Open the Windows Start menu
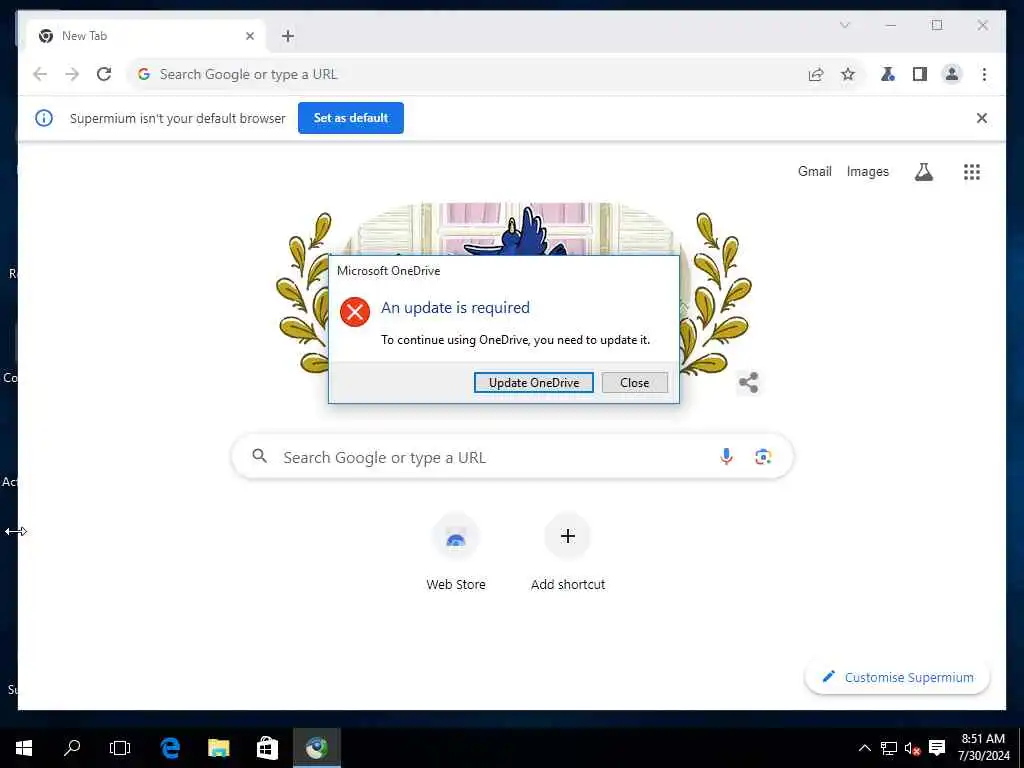1024x768 pixels. coord(24,748)
